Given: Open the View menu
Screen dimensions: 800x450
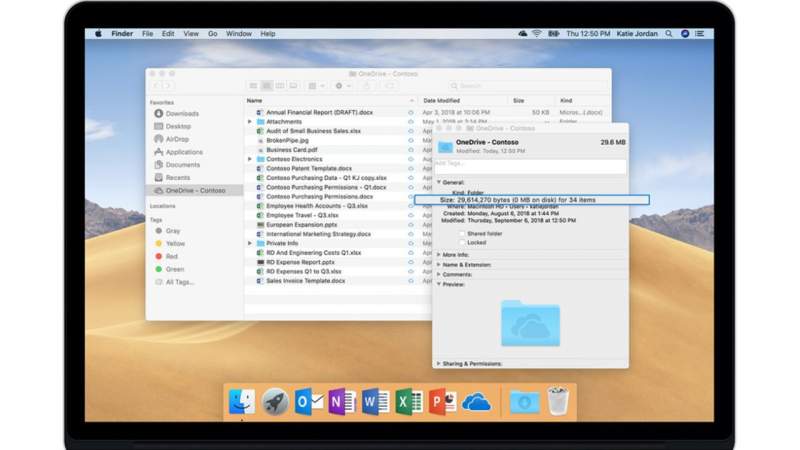Looking at the screenshot, I should tap(191, 34).
